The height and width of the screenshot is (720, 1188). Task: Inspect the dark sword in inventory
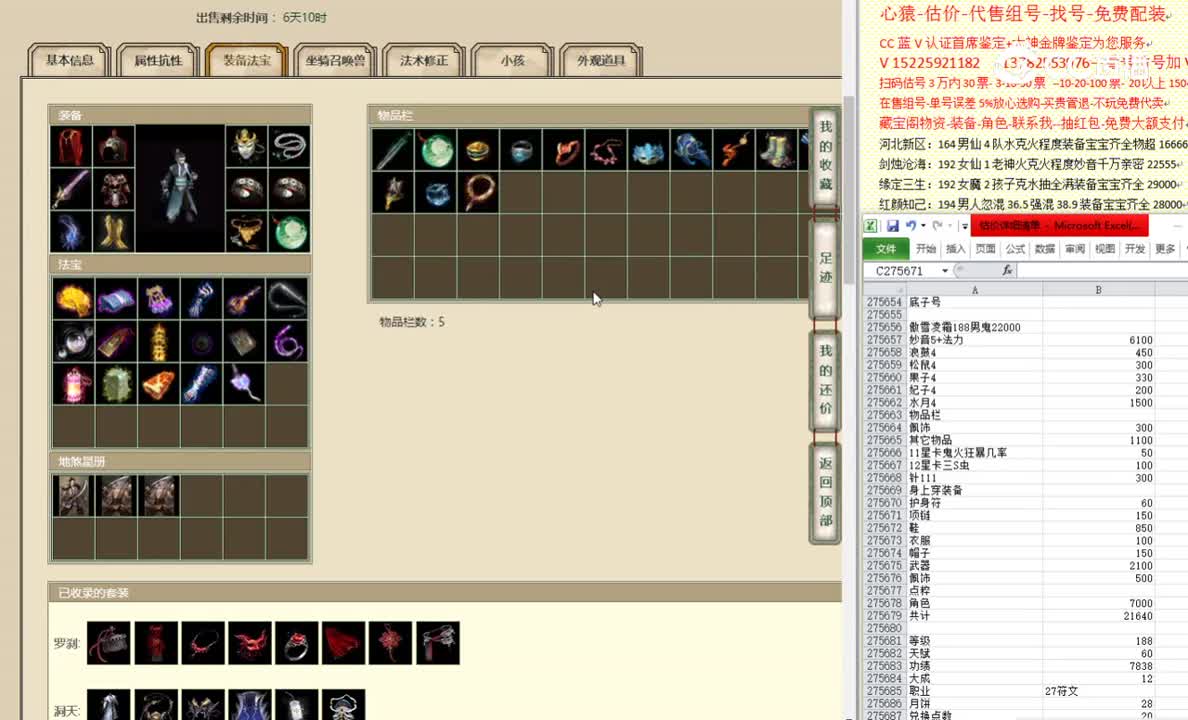tap(393, 149)
